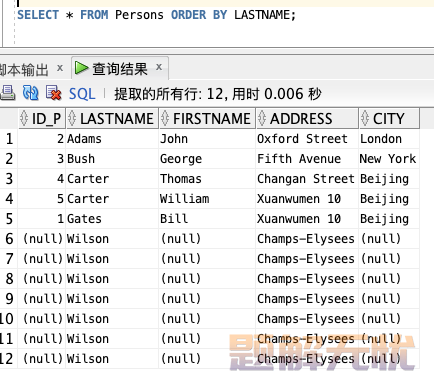Select the 查询结果 tab
434x384 pixels.
click(120, 69)
